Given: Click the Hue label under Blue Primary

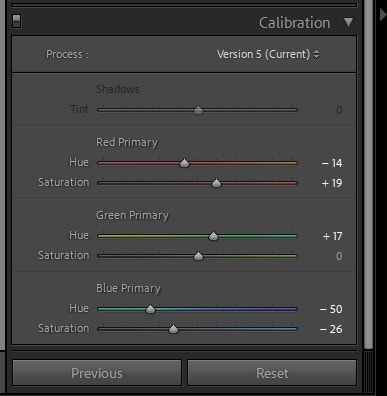Looking at the screenshot, I should coord(79,308).
